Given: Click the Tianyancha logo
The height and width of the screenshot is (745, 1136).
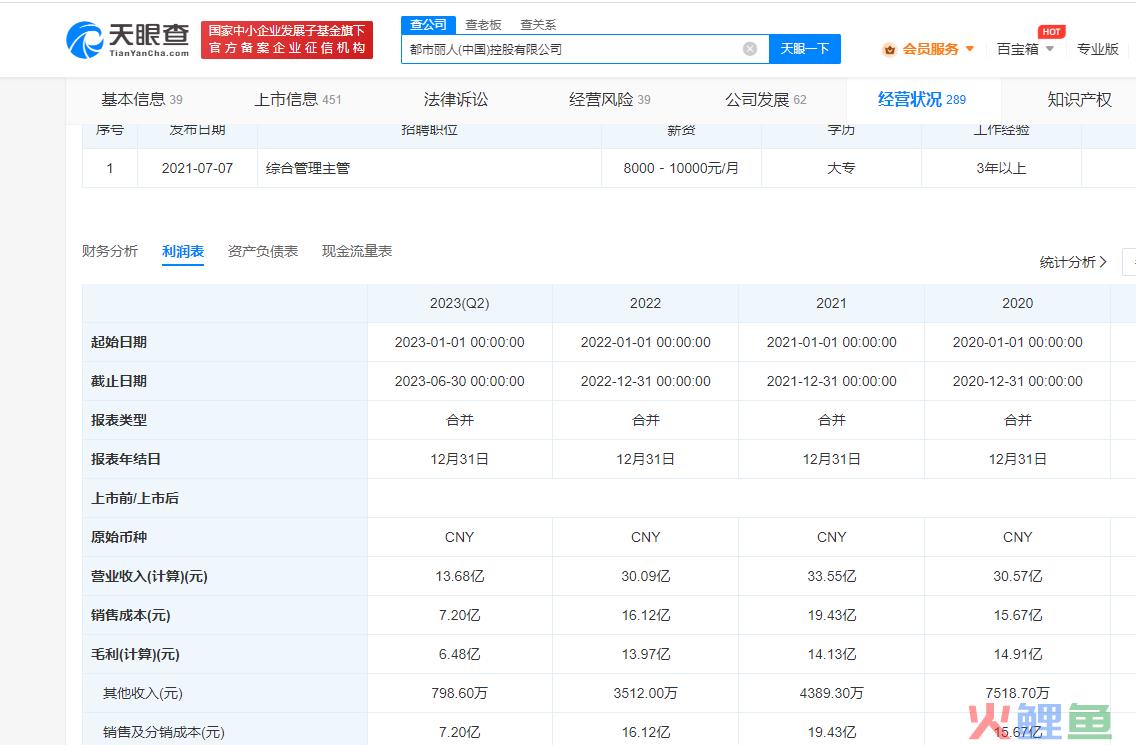Looking at the screenshot, I should point(127,39).
